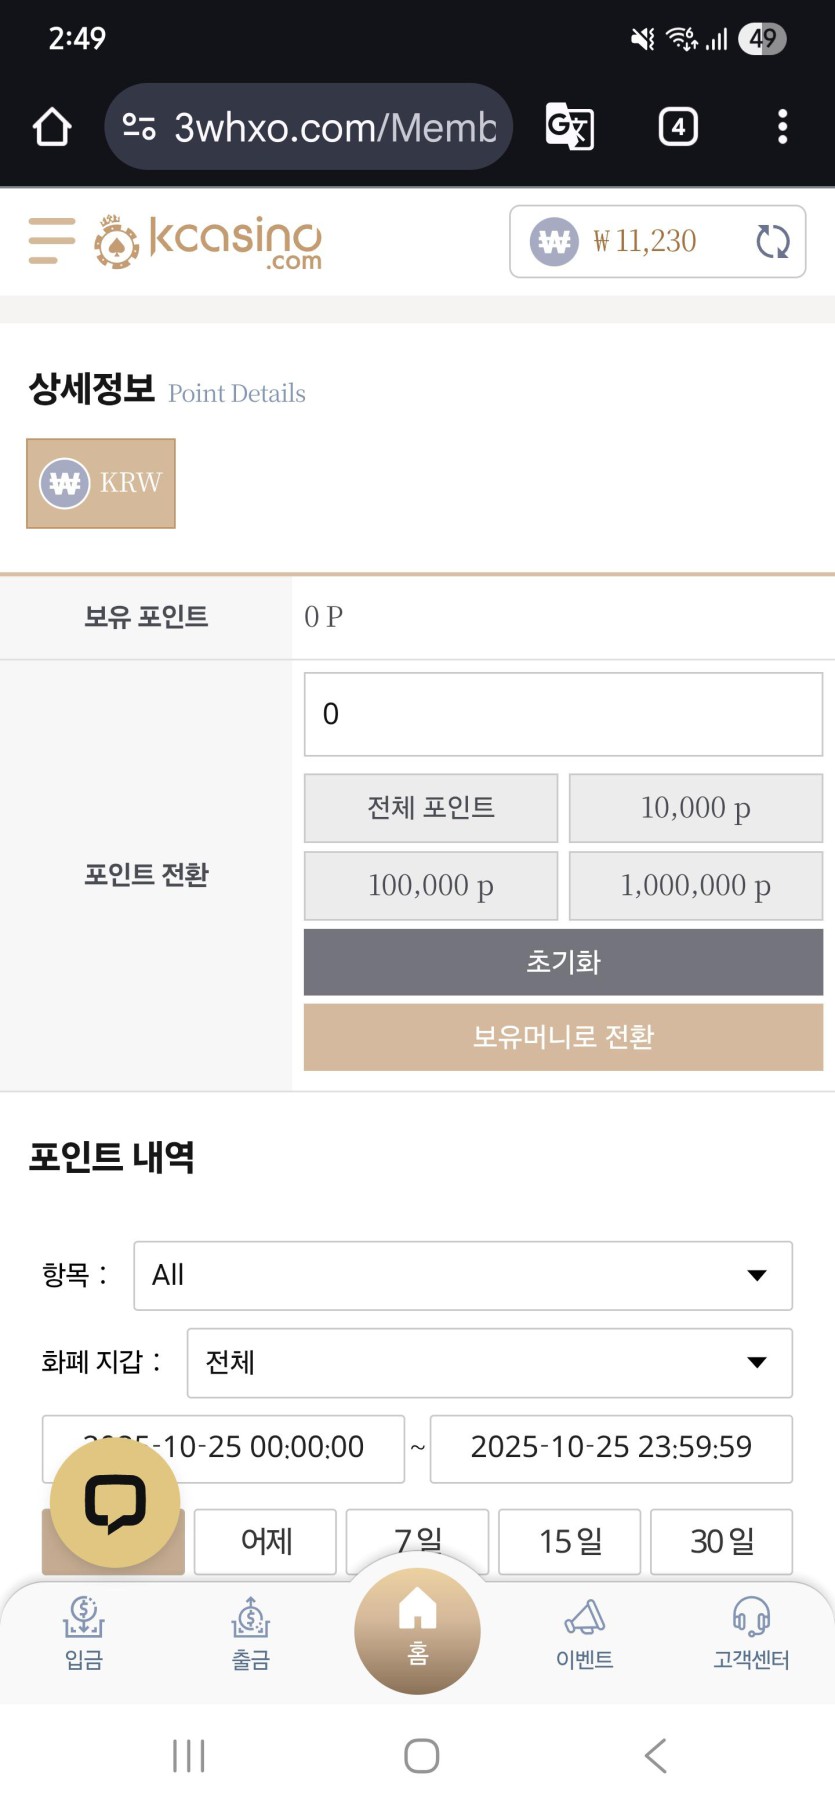Viewport: 835px width, 1809px height.
Task: Open the browser tab switcher
Action: 678,127
